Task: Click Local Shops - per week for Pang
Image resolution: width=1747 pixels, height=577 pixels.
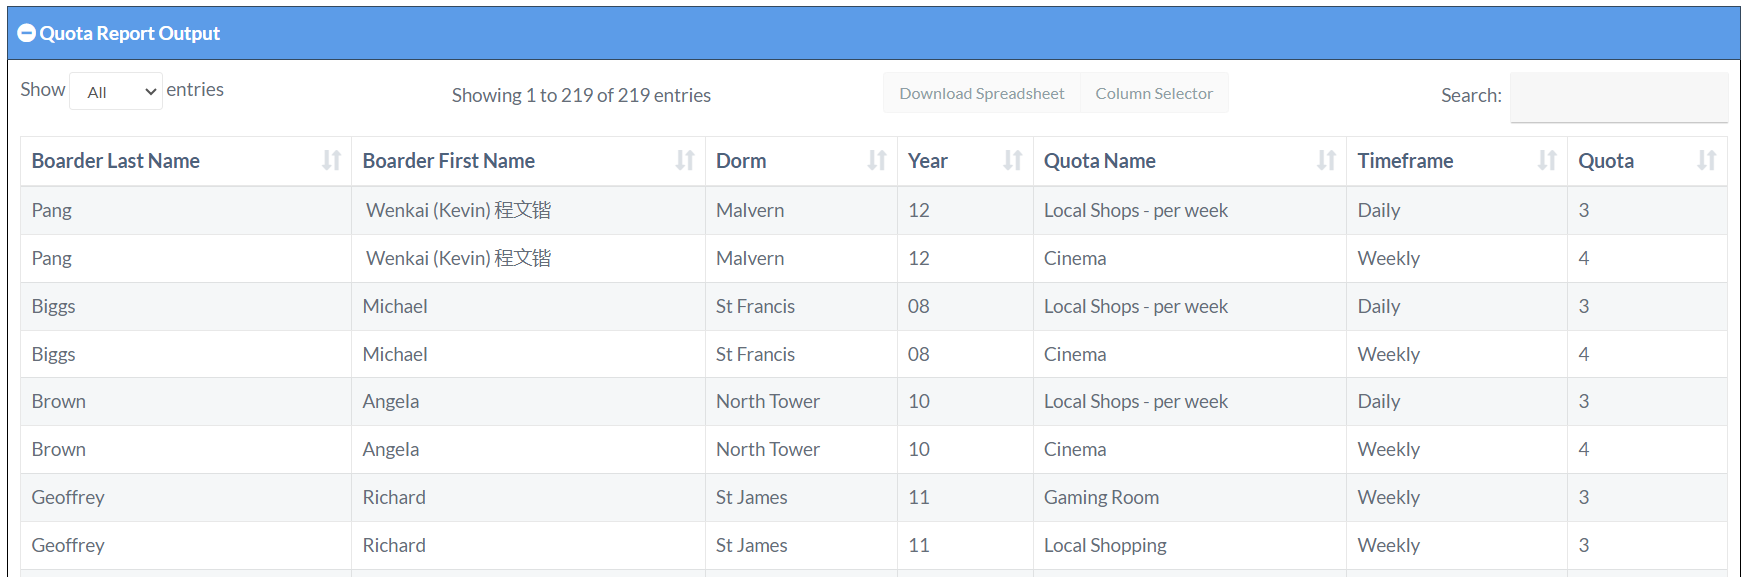Action: pyautogui.click(x=1136, y=210)
